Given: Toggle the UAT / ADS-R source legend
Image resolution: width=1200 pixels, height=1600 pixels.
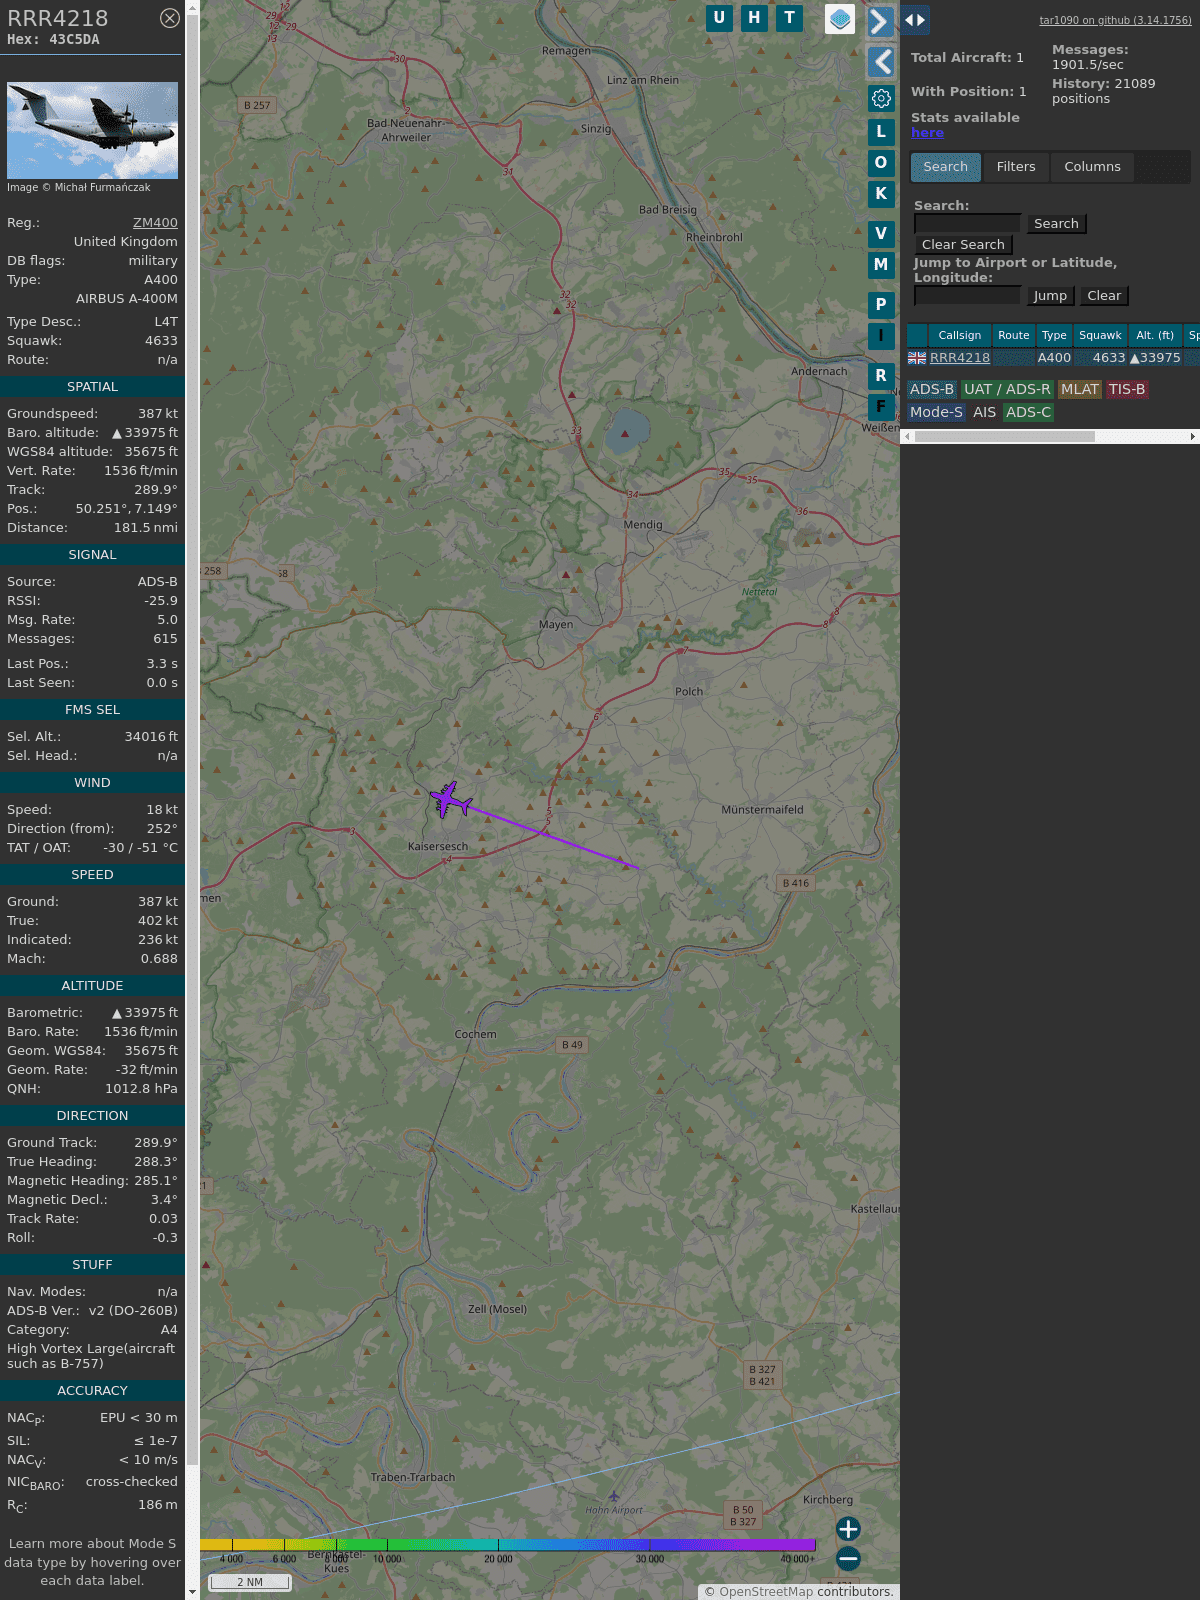Looking at the screenshot, I should point(1007,390).
